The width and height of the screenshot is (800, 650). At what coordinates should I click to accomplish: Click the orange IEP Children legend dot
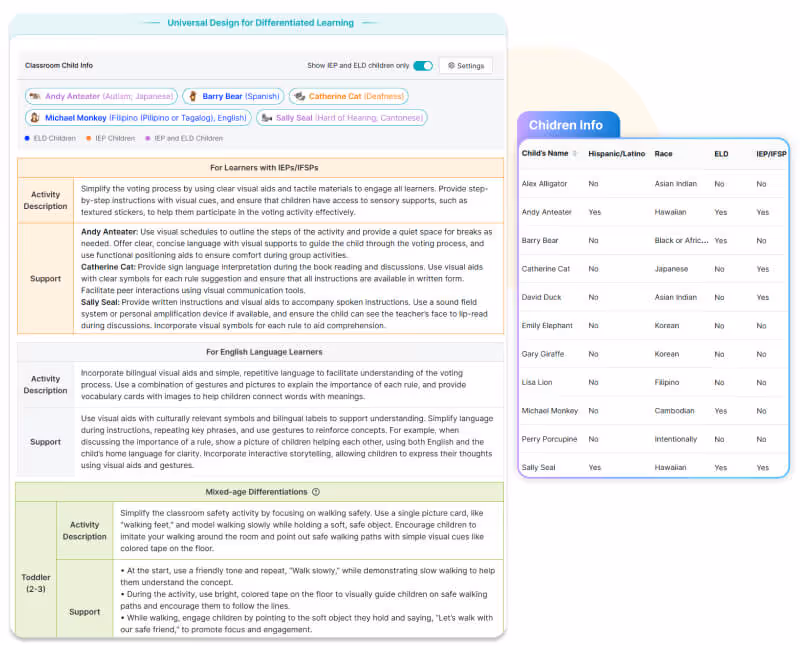tap(89, 138)
